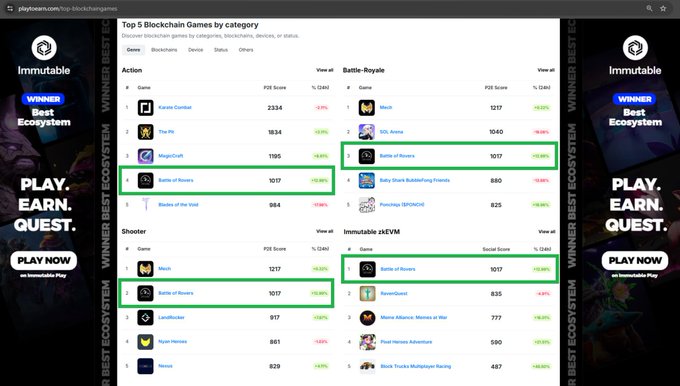Screen dimensions: 680x386
Task: Open the Karate Combat game icon
Action: point(146,108)
